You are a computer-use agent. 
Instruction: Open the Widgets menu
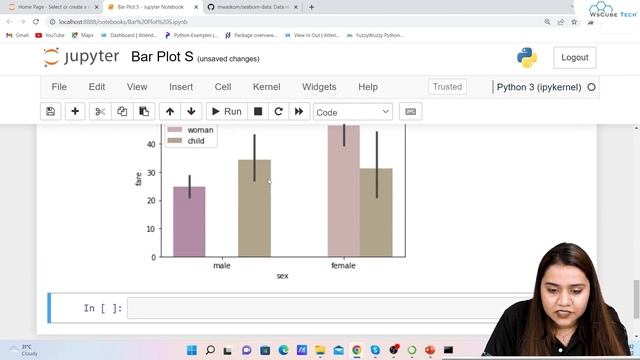319,87
